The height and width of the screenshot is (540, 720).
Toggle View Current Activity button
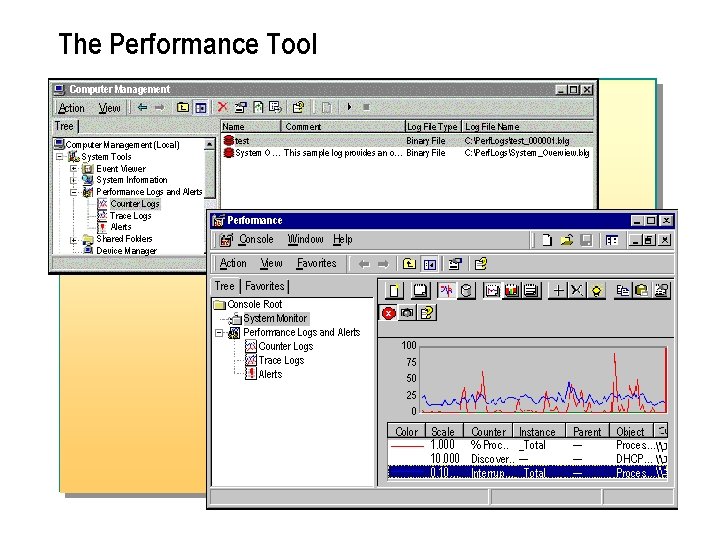click(446, 291)
